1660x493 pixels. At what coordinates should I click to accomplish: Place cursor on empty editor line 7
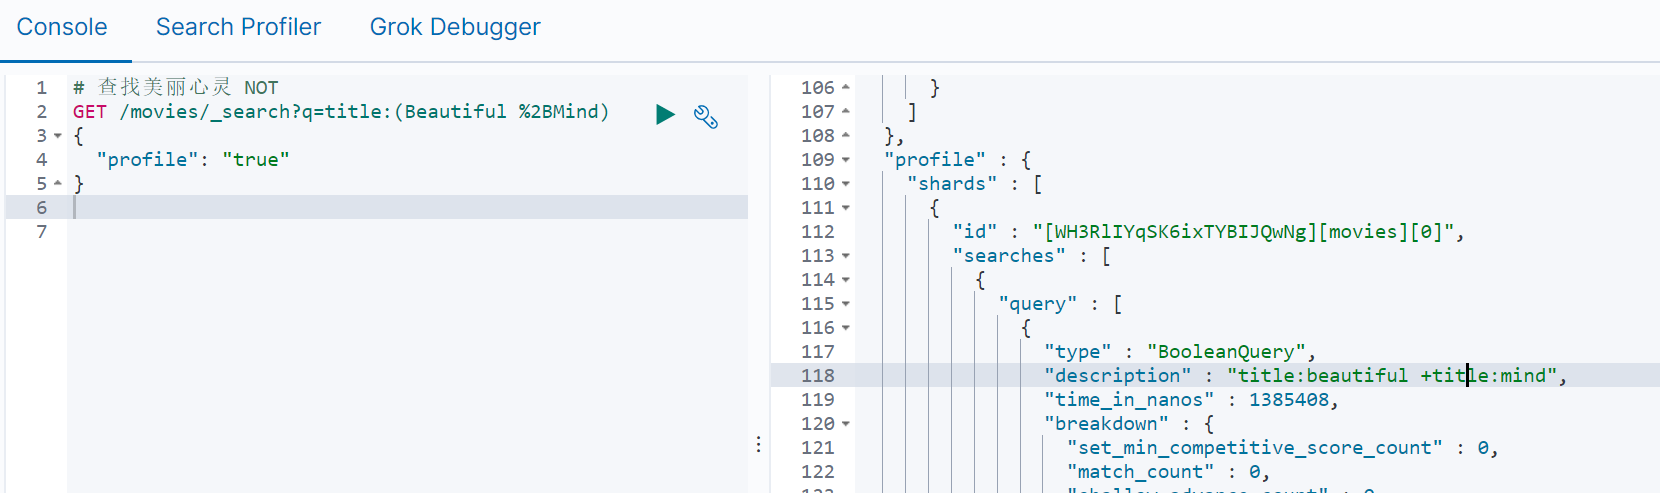pyautogui.click(x=410, y=231)
